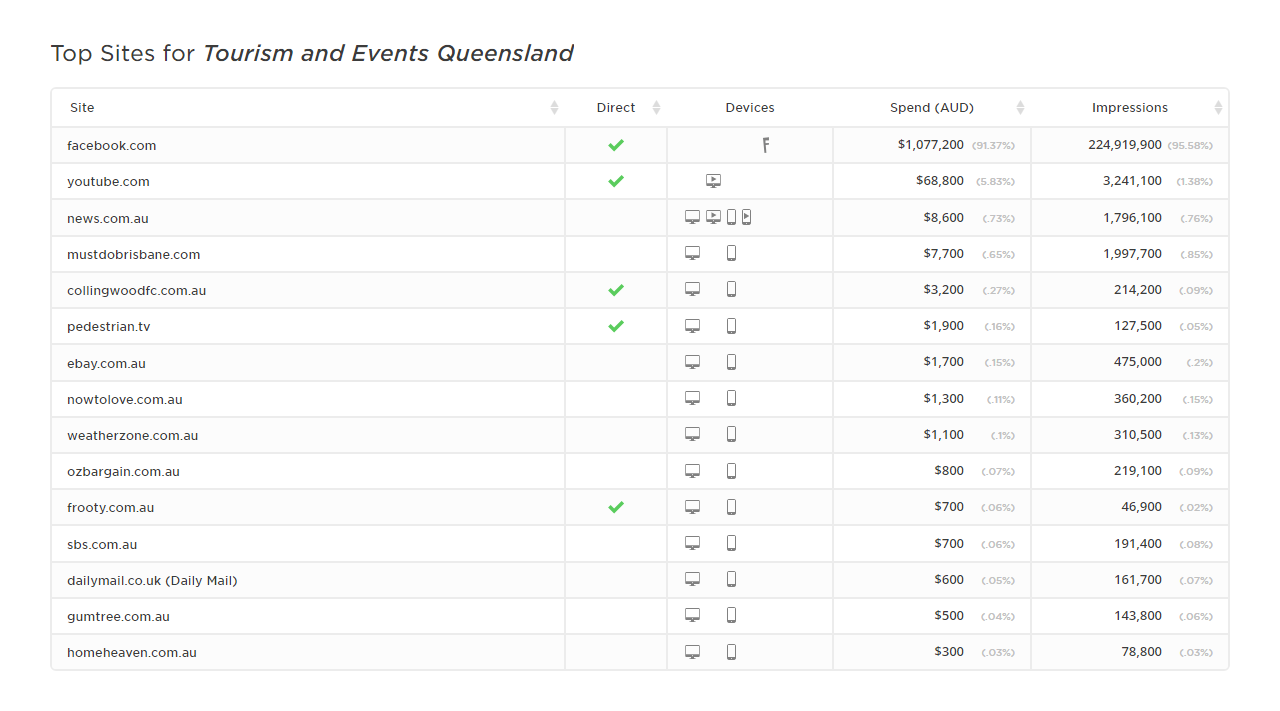Click the green Direct checkmark for youtube.com
This screenshot has height=711, width=1280.
616,181
